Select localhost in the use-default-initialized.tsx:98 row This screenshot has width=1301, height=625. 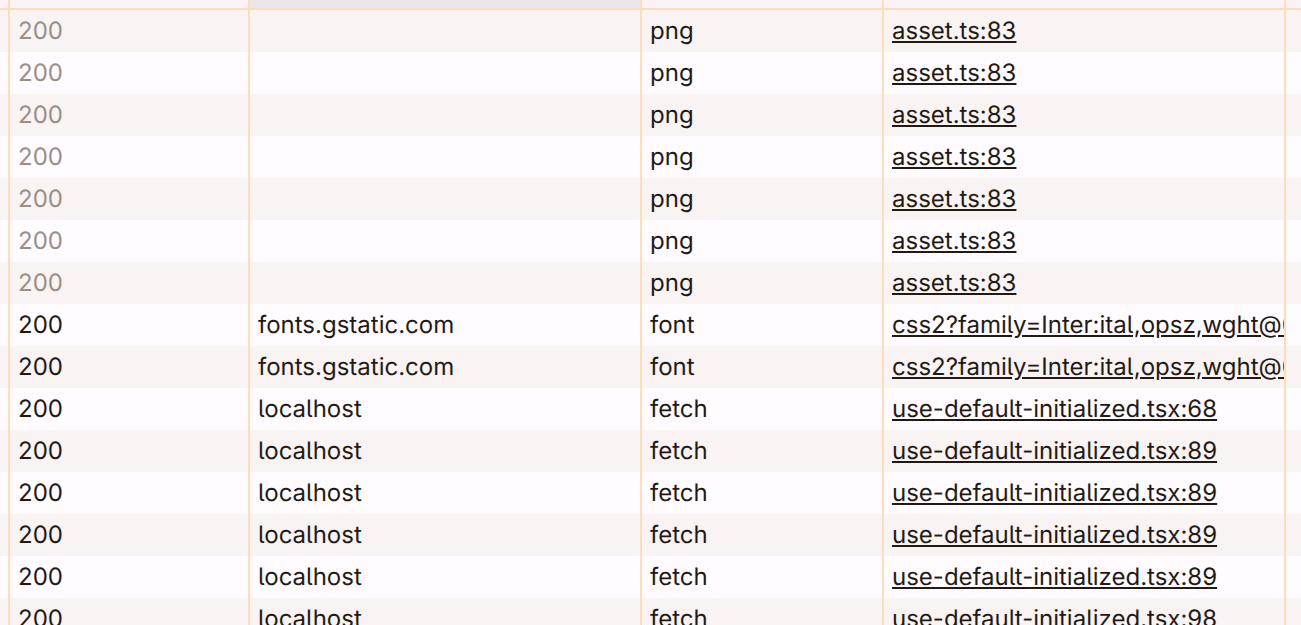tap(310, 617)
